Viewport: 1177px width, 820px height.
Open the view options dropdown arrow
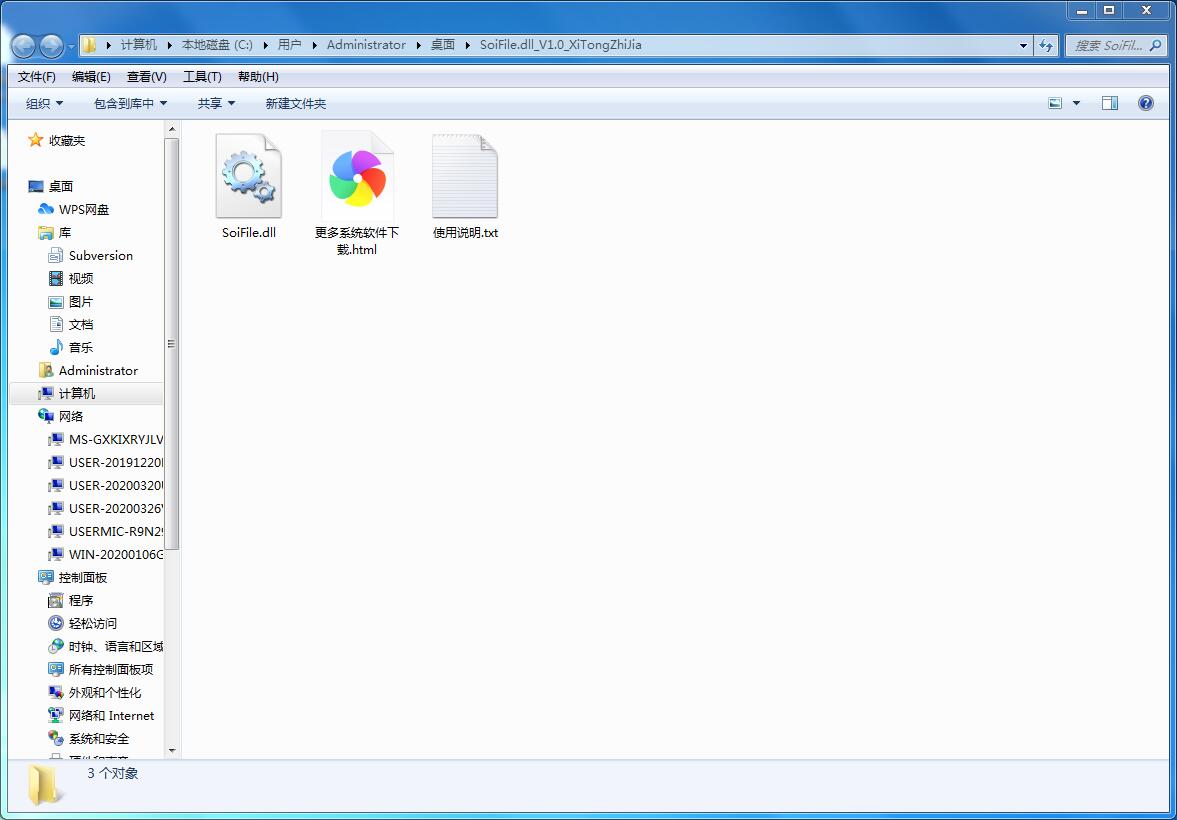(x=1076, y=104)
